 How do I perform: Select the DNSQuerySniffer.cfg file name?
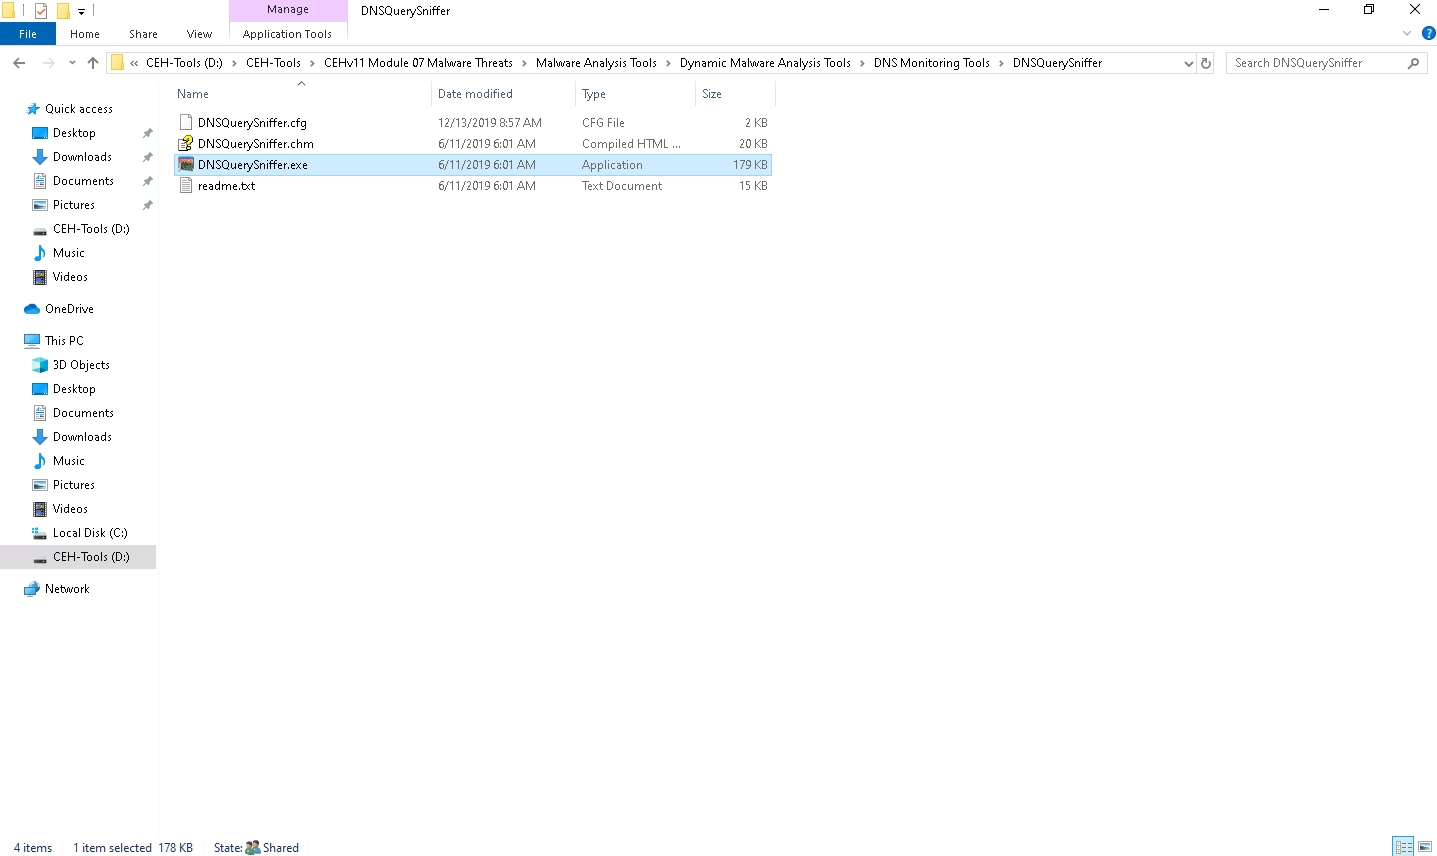(x=252, y=123)
